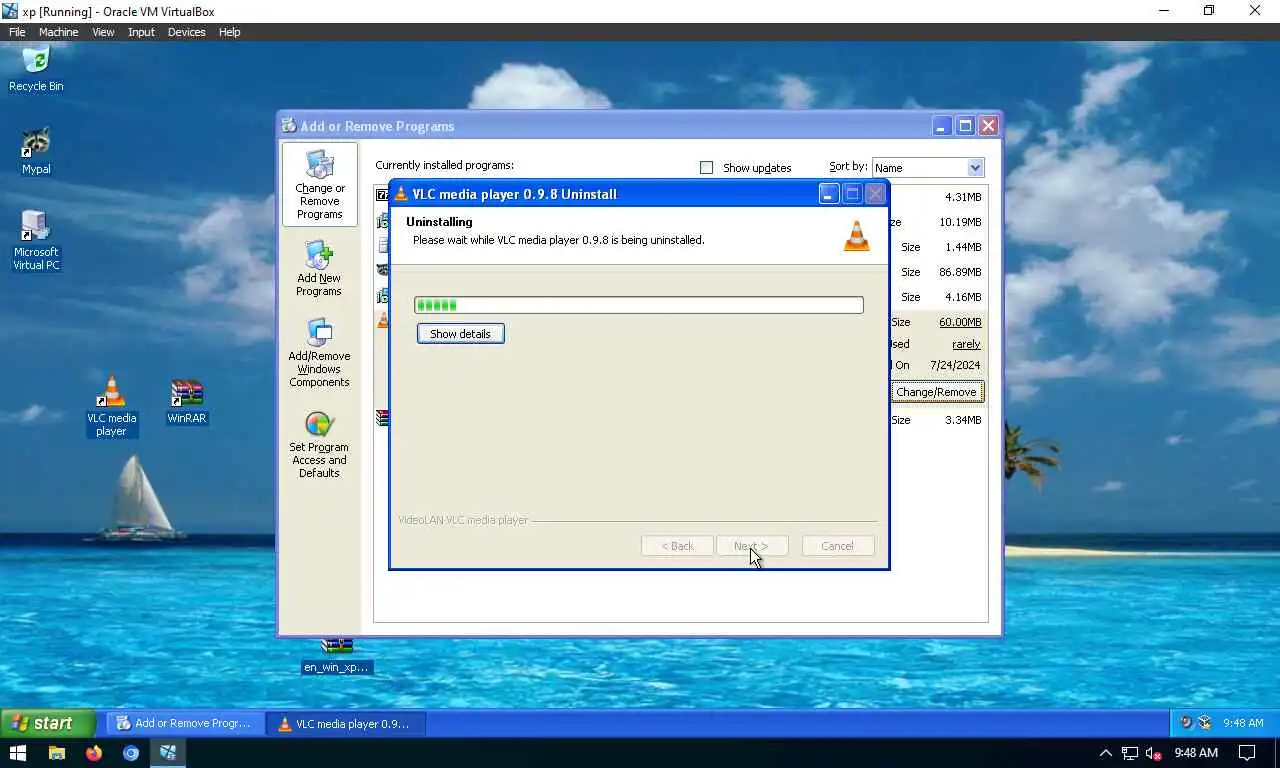Open VirtualBox Input menu
The image size is (1280, 768).
pyautogui.click(x=141, y=32)
